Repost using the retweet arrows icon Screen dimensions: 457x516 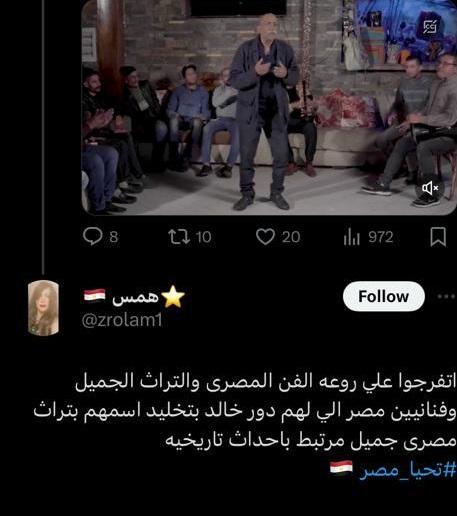(x=179, y=237)
